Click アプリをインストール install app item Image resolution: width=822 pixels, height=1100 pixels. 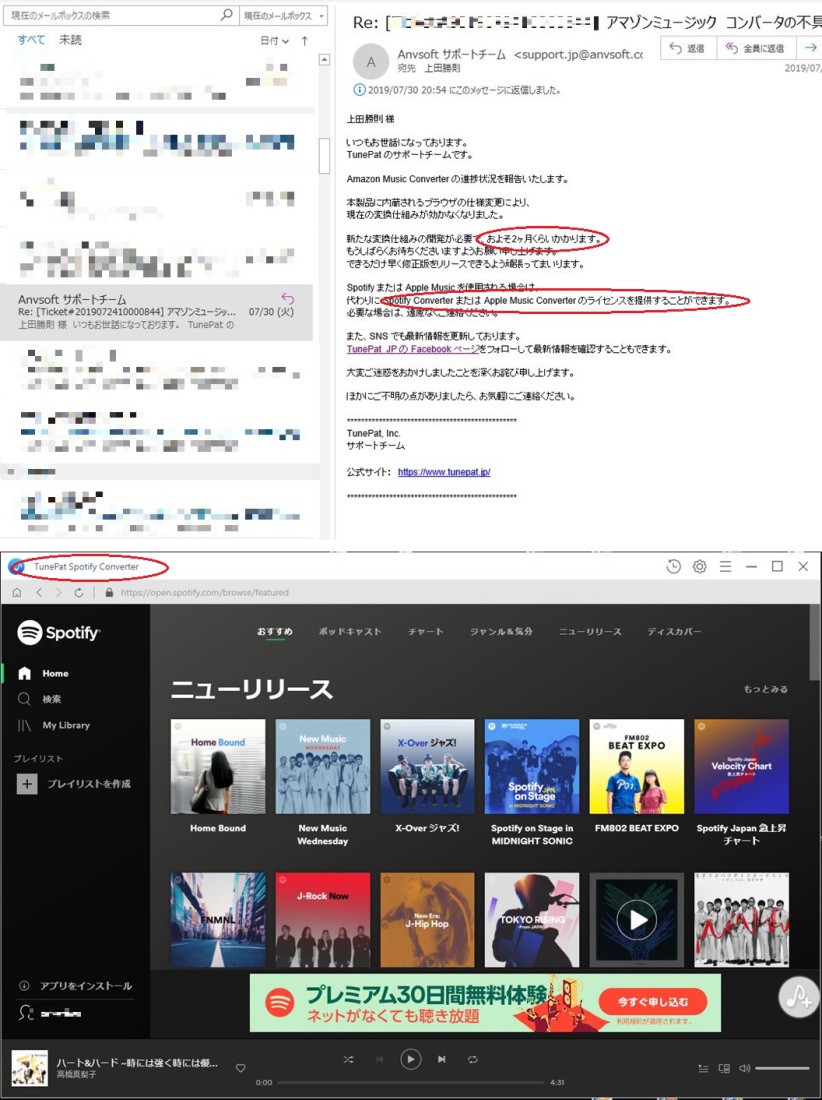(75, 986)
